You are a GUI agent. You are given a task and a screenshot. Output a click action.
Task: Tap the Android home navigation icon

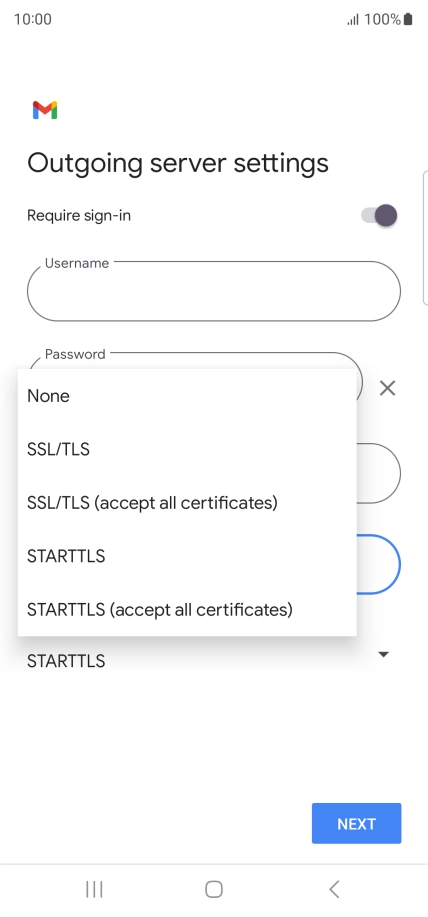pyautogui.click(x=214, y=889)
